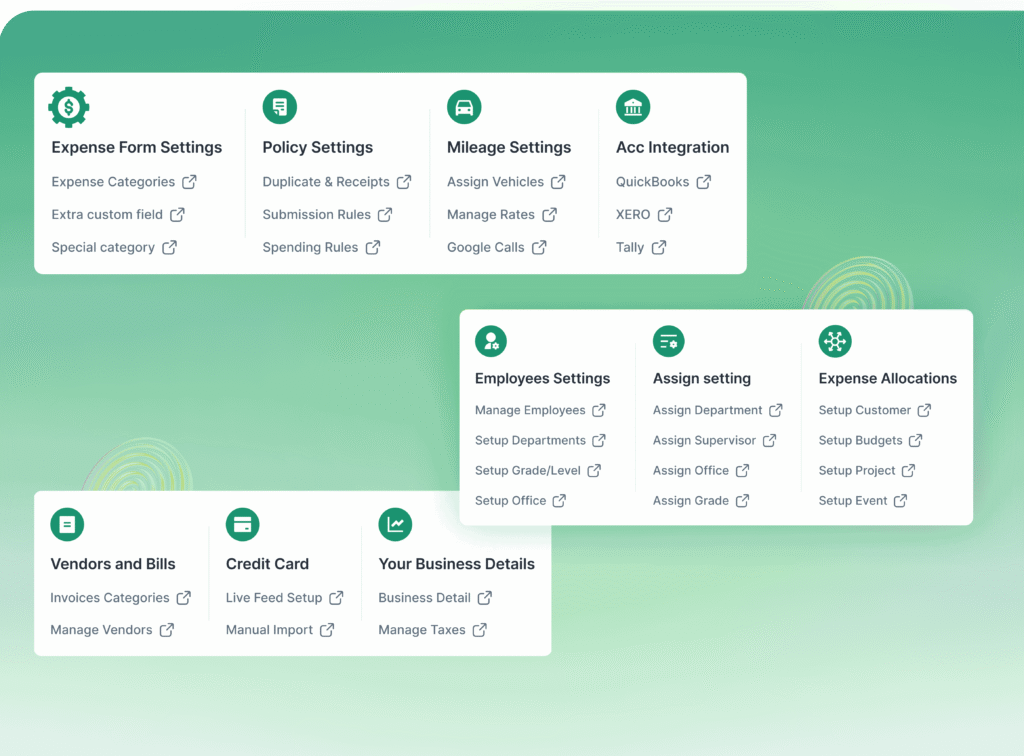Click the Vendors and Bills icon
Screen dimensions: 1024x756
click(x=67, y=524)
